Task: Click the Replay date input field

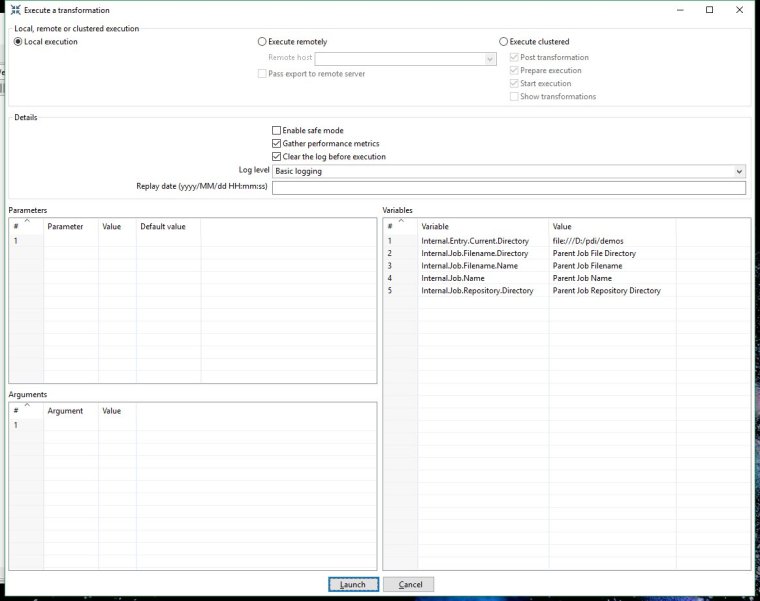Action: (508, 188)
